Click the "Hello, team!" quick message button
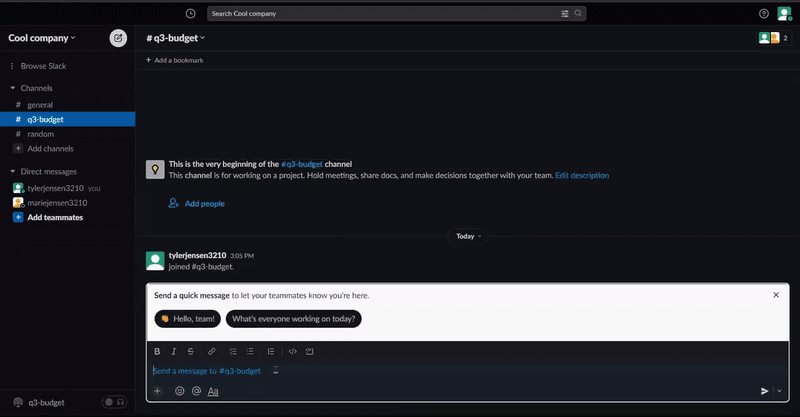This screenshot has height=417, width=800. click(187, 319)
